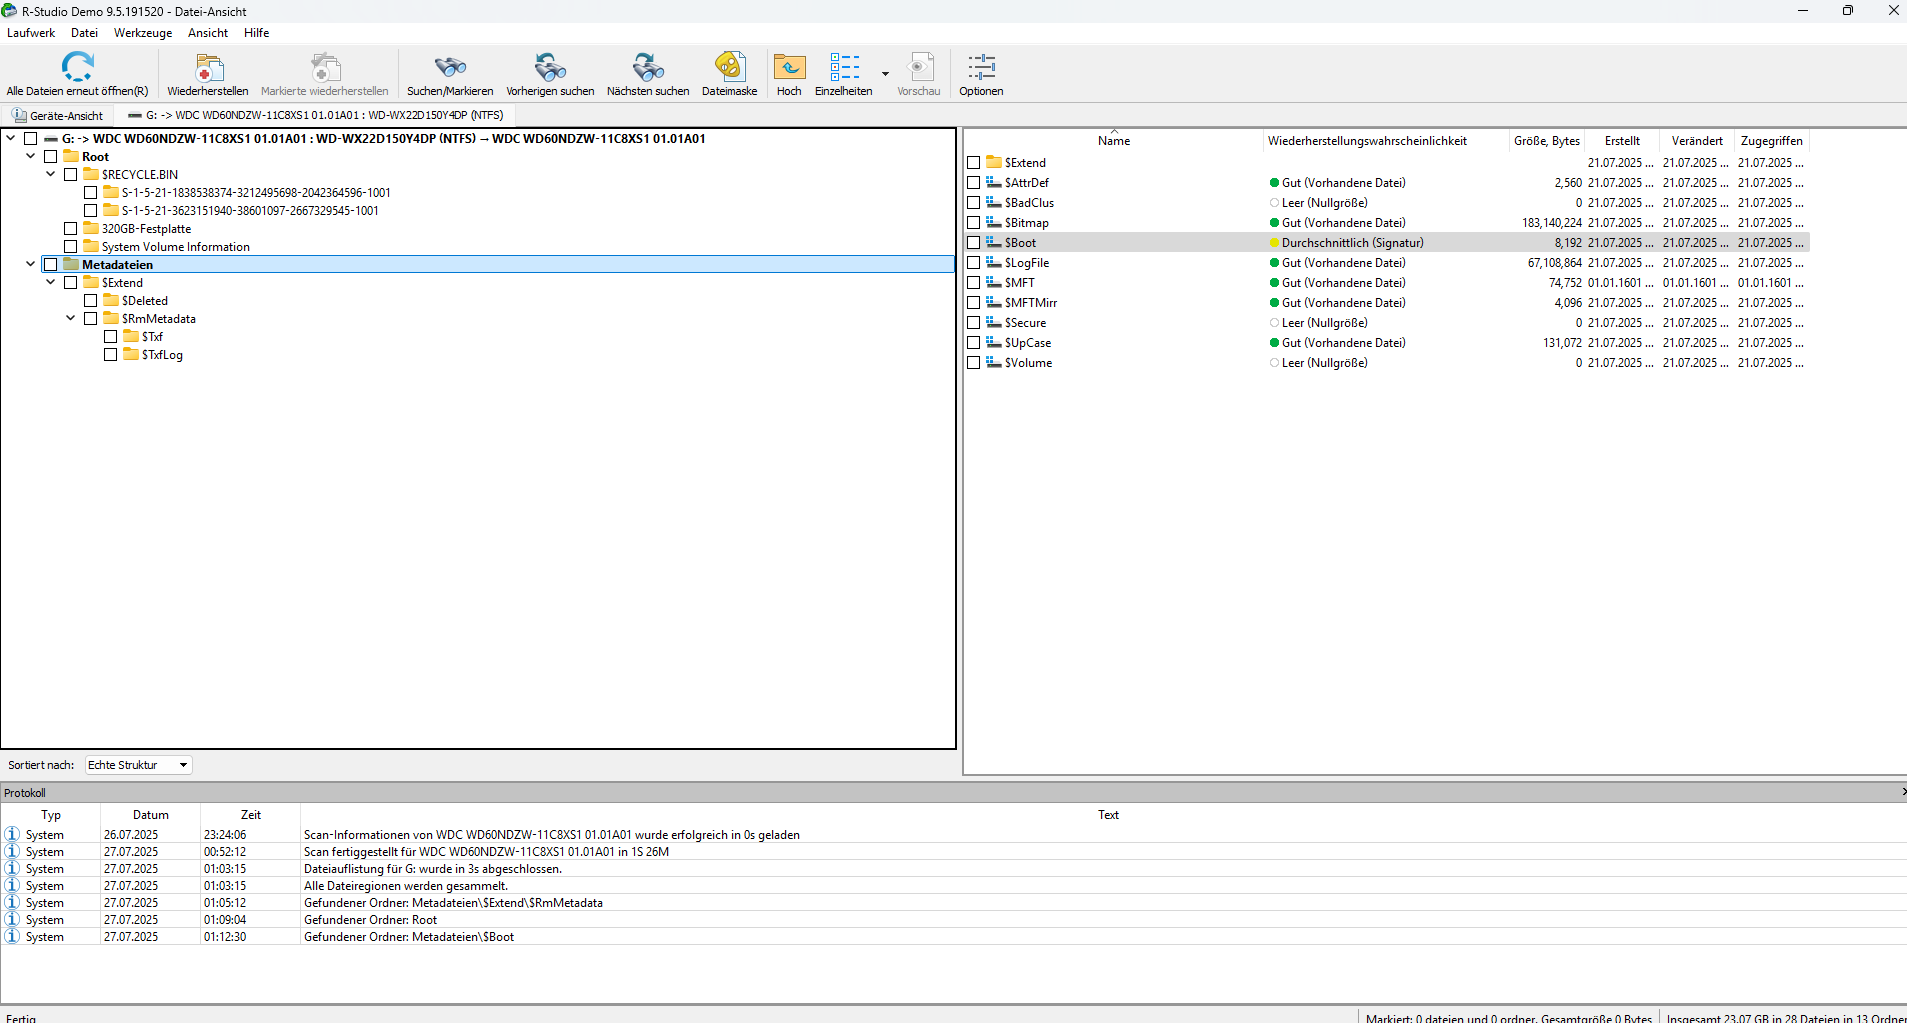Open the Datei menu
The image size is (1907, 1023).
84,33
